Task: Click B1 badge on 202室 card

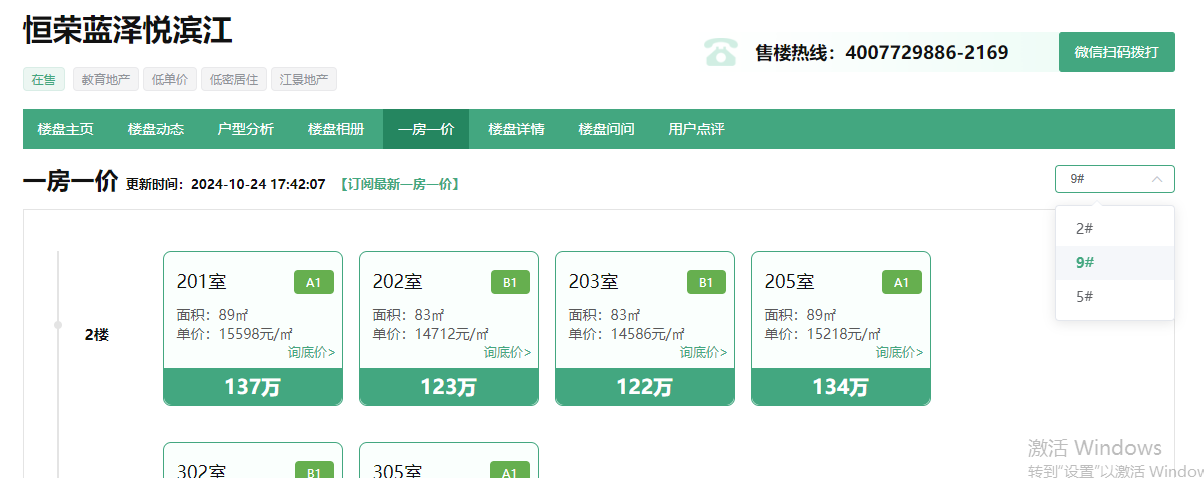Action: 510,282
